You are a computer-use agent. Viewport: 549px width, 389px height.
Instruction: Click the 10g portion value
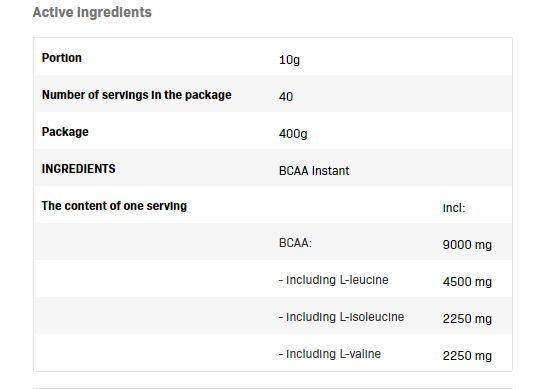click(x=289, y=60)
